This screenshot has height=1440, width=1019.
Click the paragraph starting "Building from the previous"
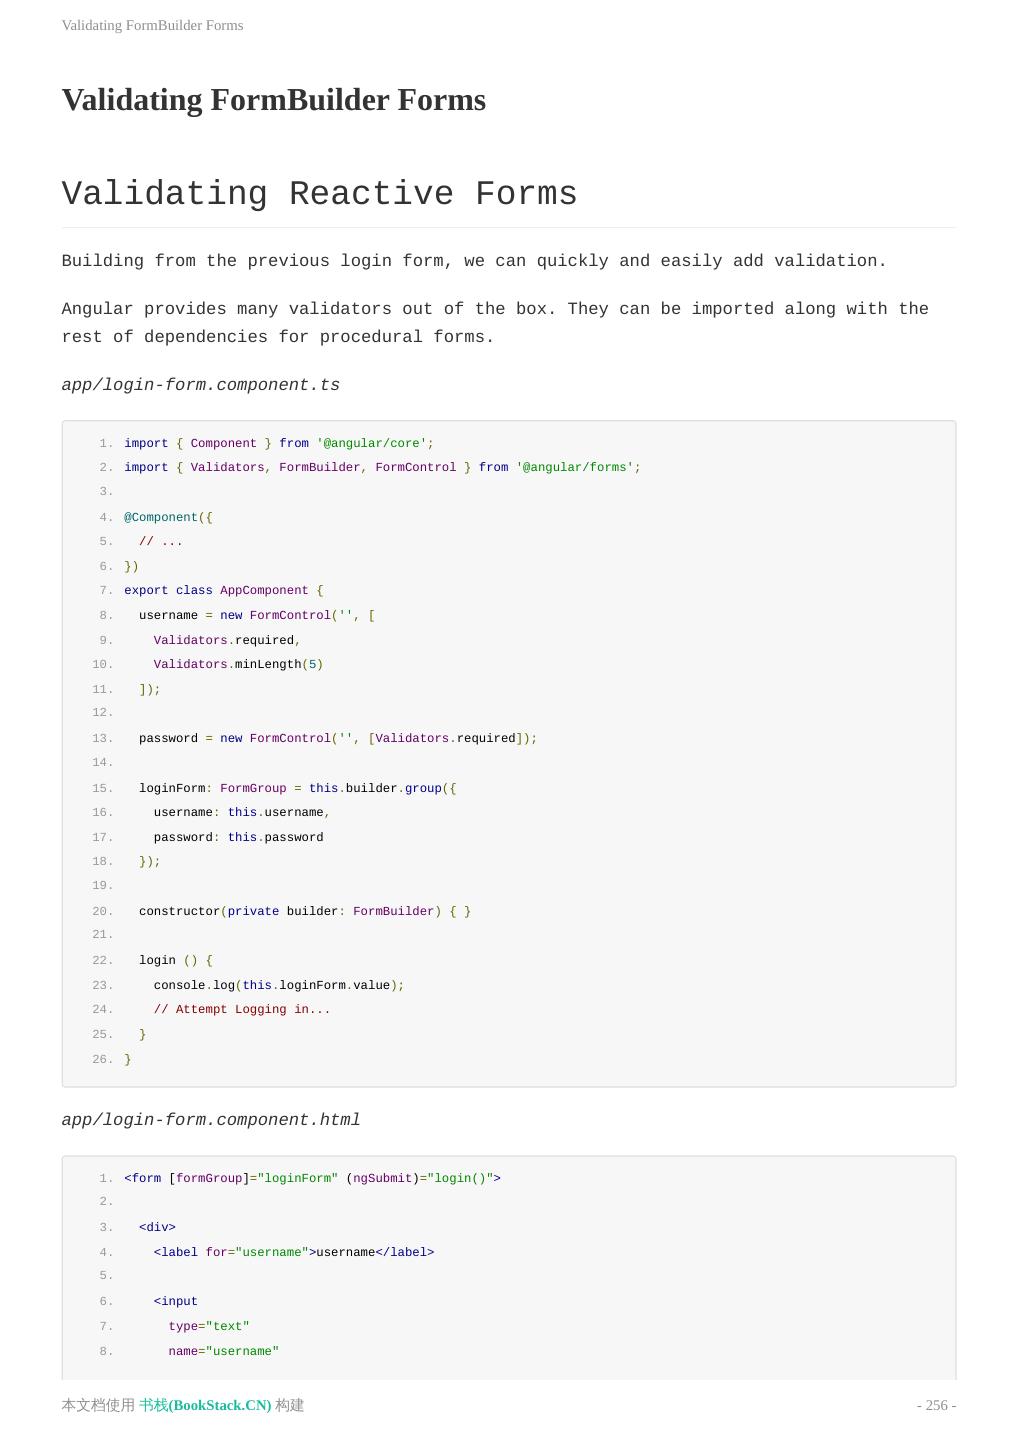point(474,261)
